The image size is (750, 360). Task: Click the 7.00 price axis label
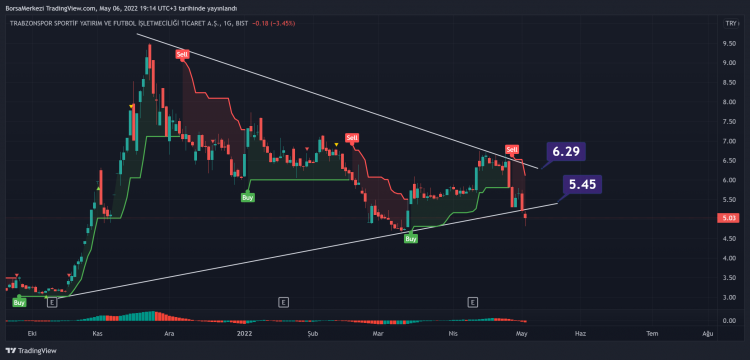click(729, 142)
